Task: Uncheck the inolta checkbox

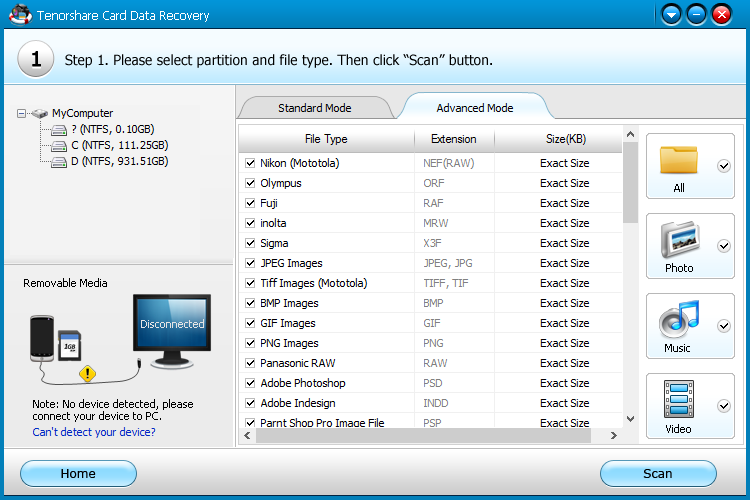Action: click(250, 223)
